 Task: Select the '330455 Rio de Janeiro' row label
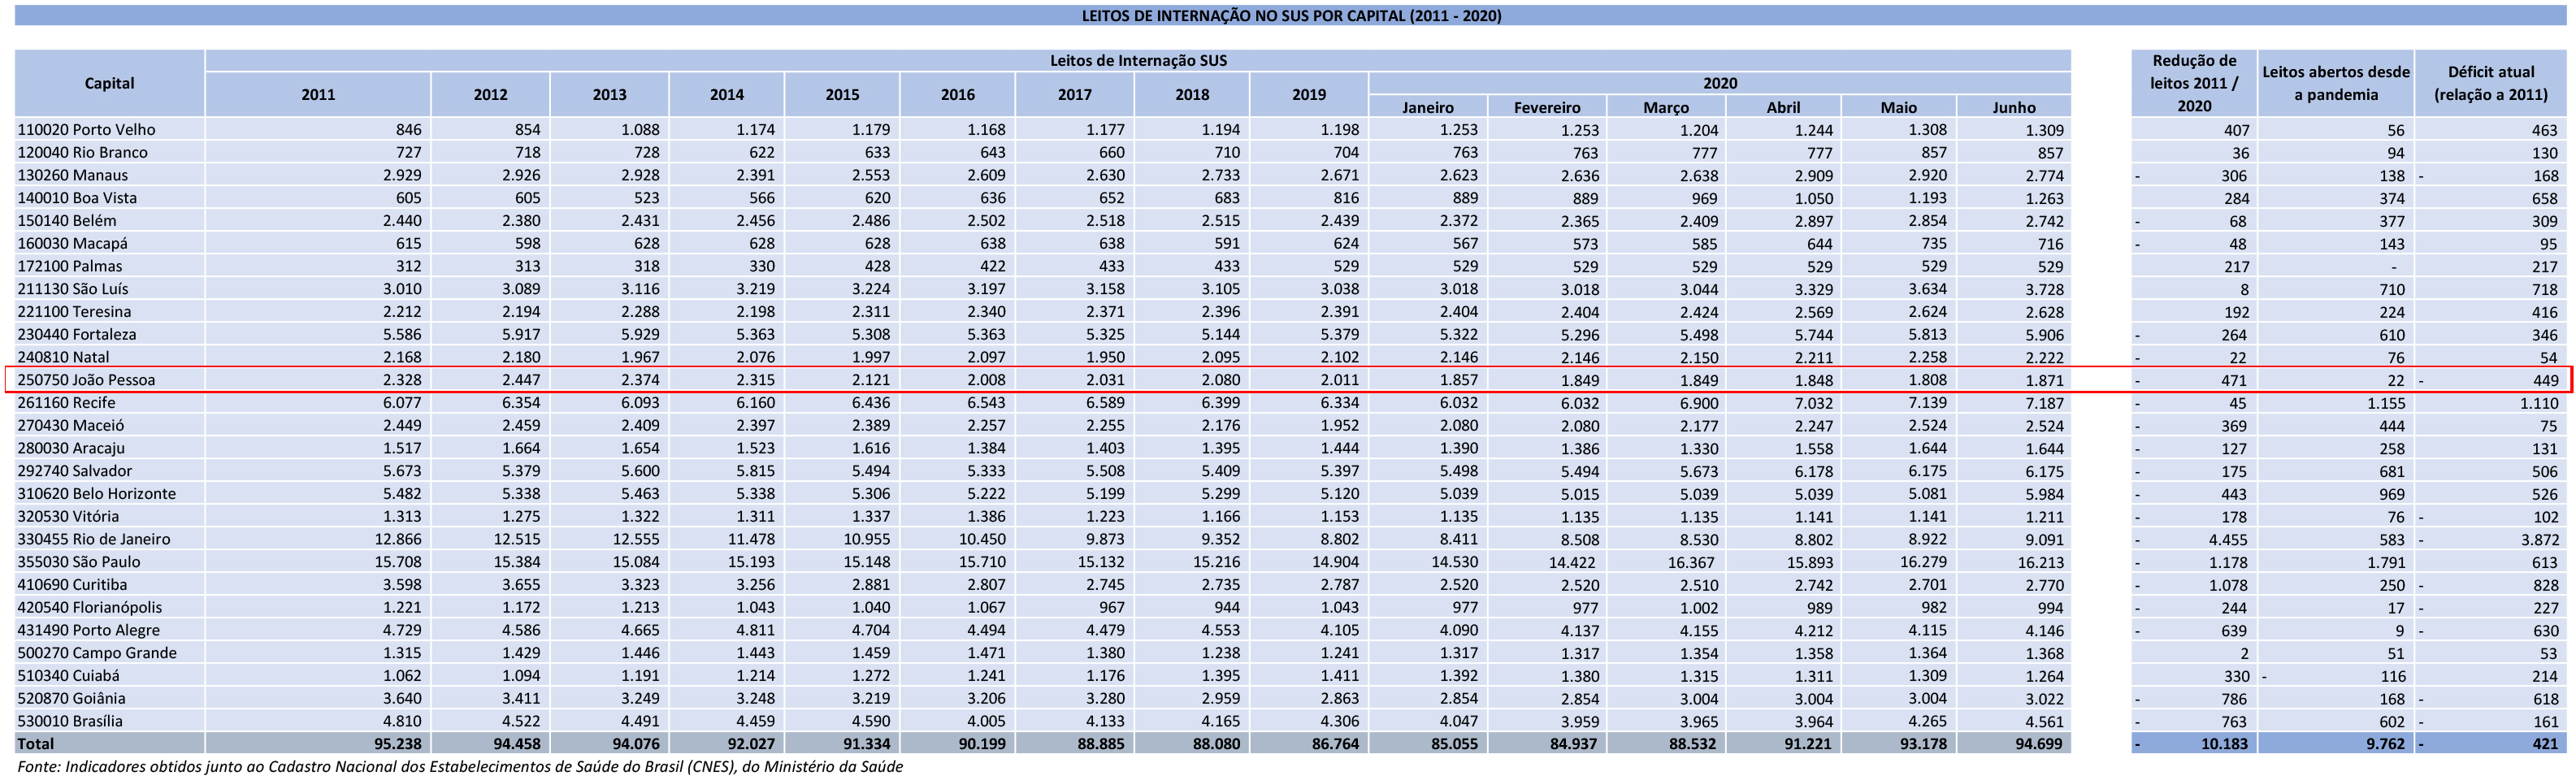94,539
